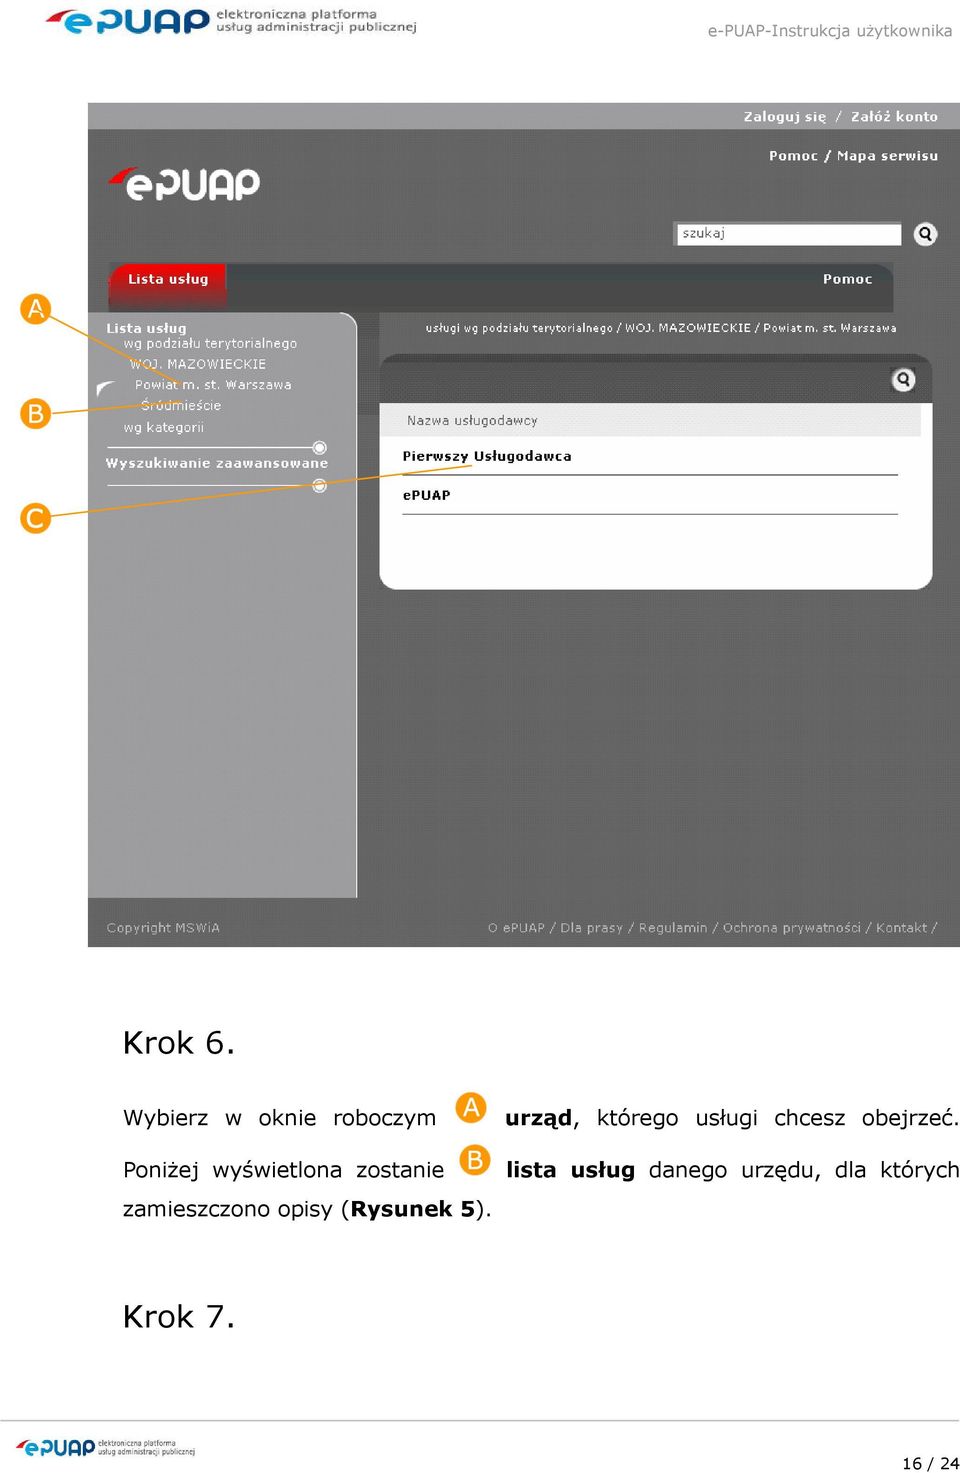Image resolution: width=960 pixels, height=1473 pixels.
Task: Click the small ePUAP logo in the page footer
Action: tap(106, 1447)
